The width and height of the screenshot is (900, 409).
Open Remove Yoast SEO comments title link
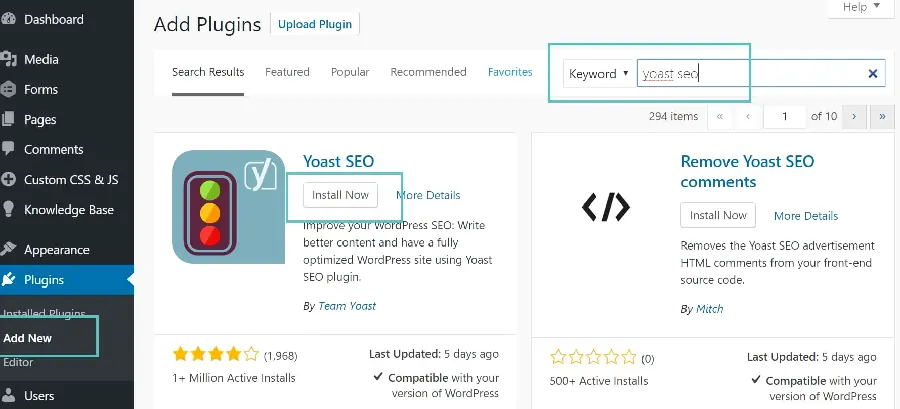tap(747, 172)
